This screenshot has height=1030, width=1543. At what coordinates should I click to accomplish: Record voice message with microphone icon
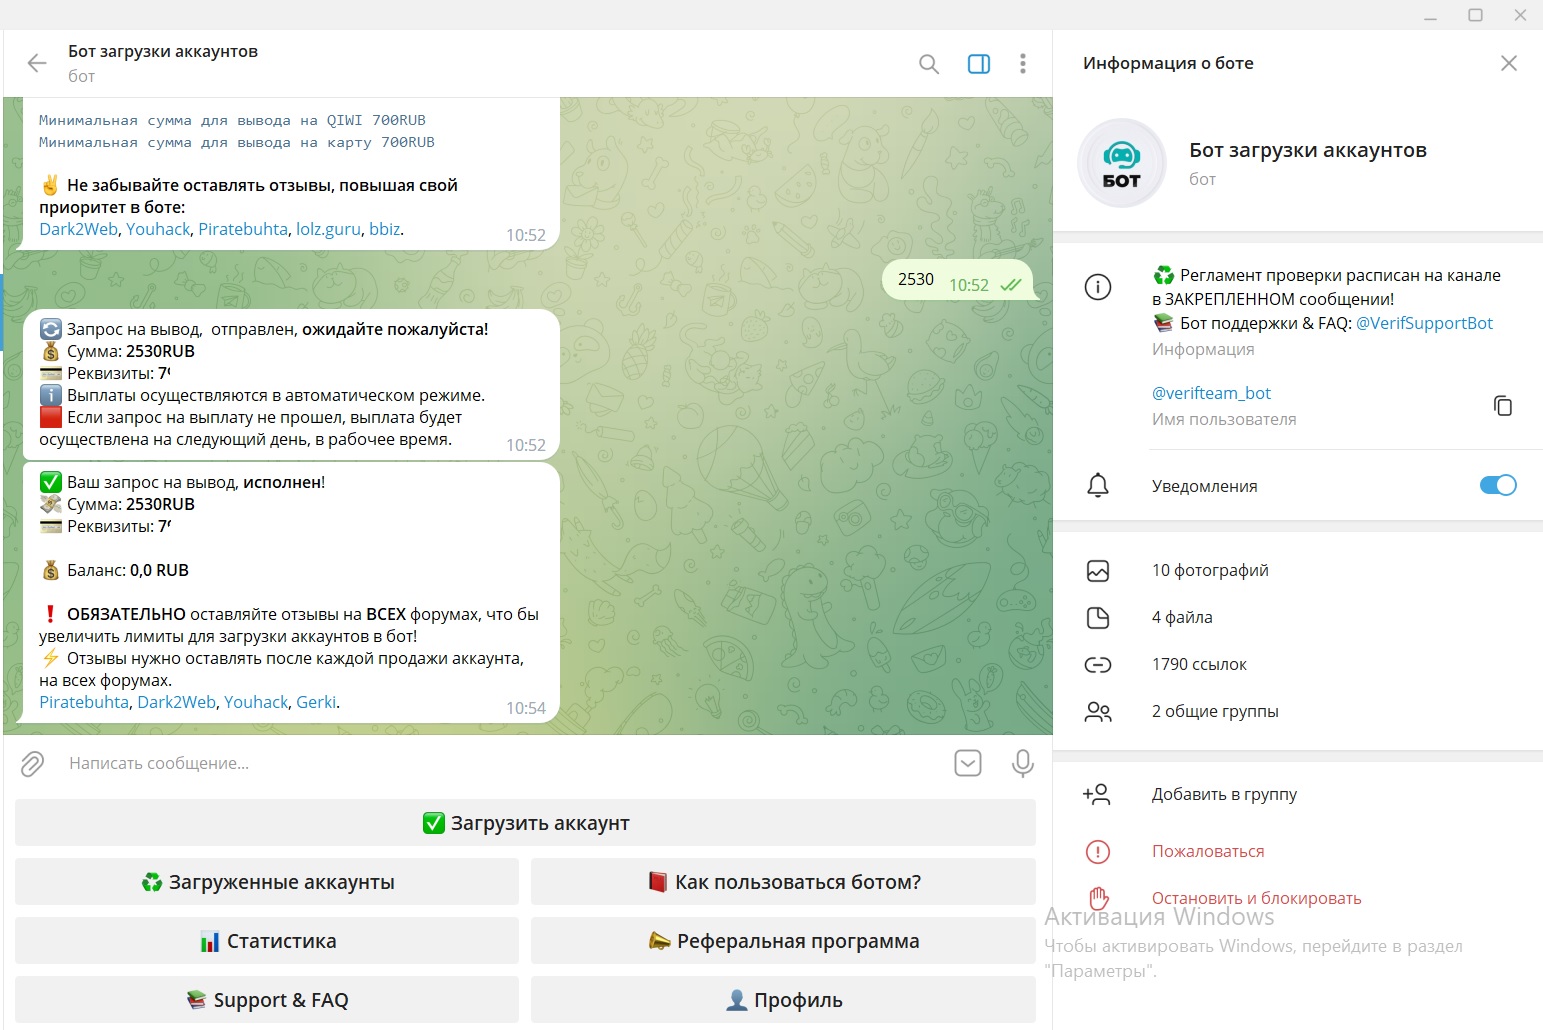point(1022,764)
